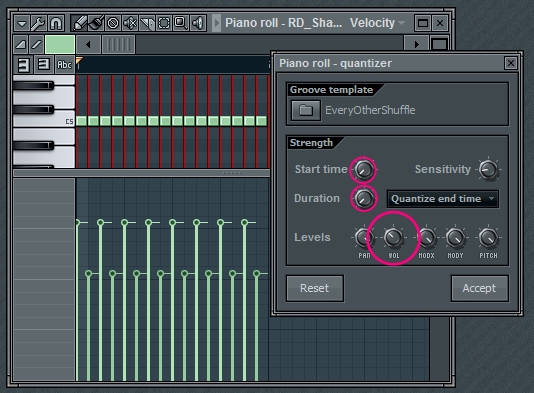Select the Paint brush tool
Image resolution: width=534 pixels, height=393 pixels.
click(x=96, y=23)
